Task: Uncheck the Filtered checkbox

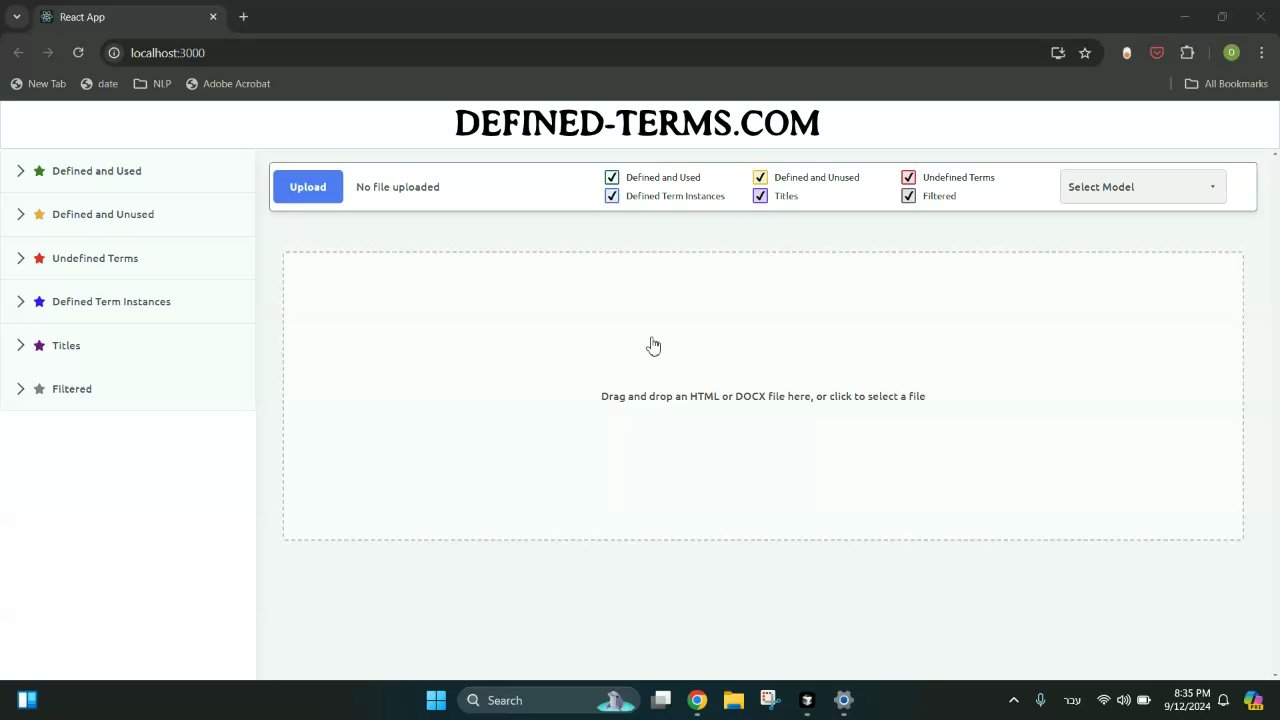Action: click(x=908, y=196)
